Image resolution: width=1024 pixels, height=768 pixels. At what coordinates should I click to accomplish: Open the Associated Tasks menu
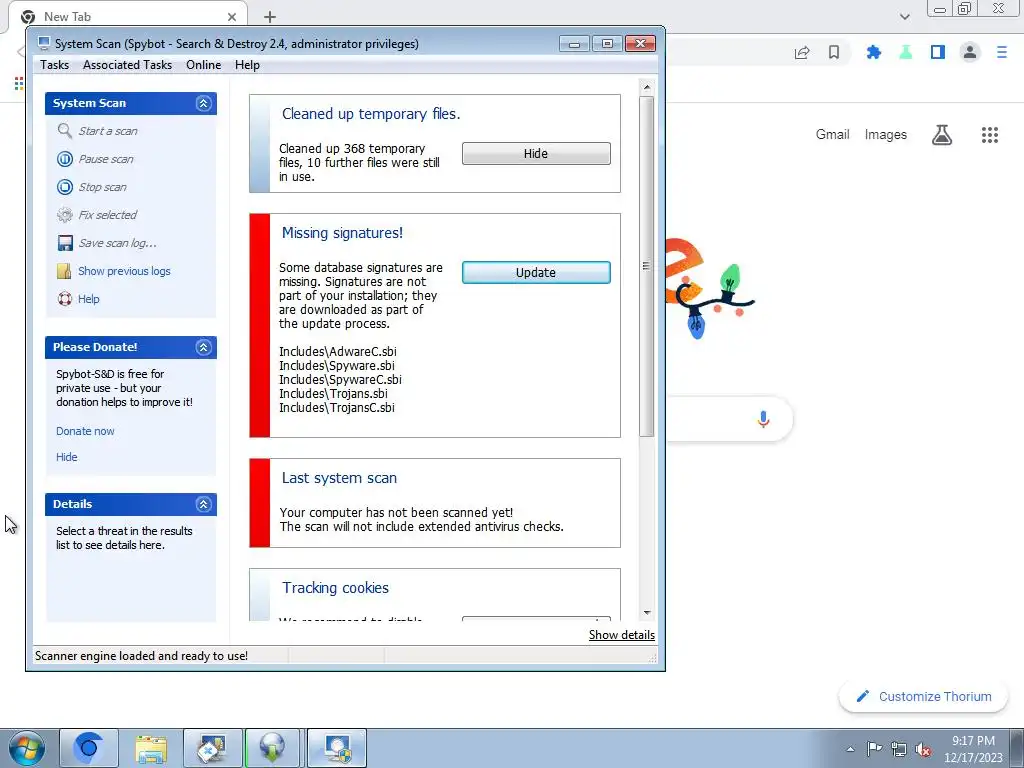click(127, 65)
